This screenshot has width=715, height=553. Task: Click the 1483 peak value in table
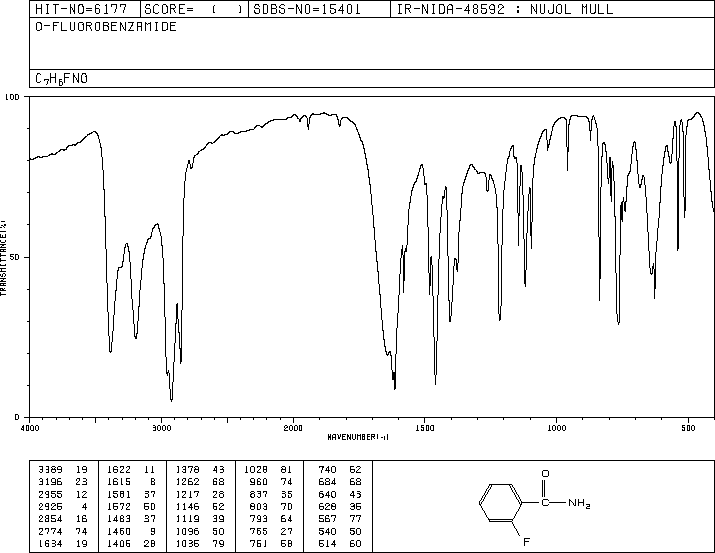pyautogui.click(x=119, y=519)
